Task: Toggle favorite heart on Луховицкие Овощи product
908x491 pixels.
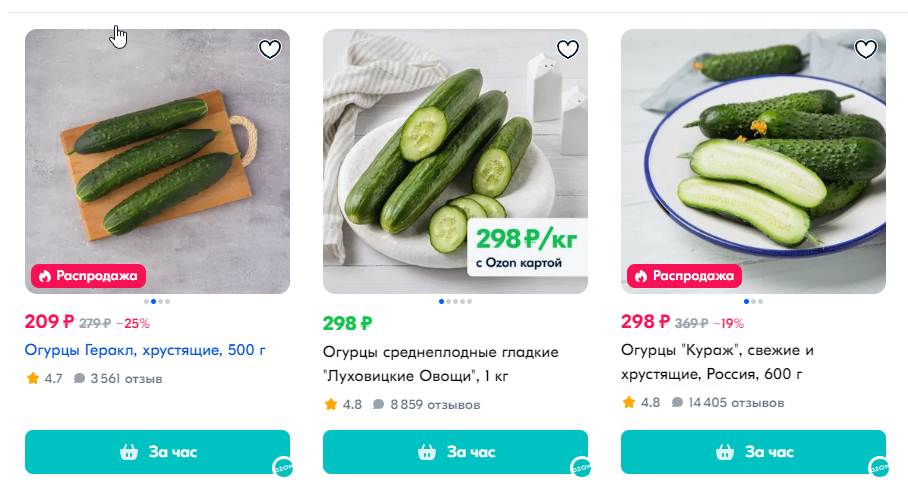Action: (x=568, y=49)
